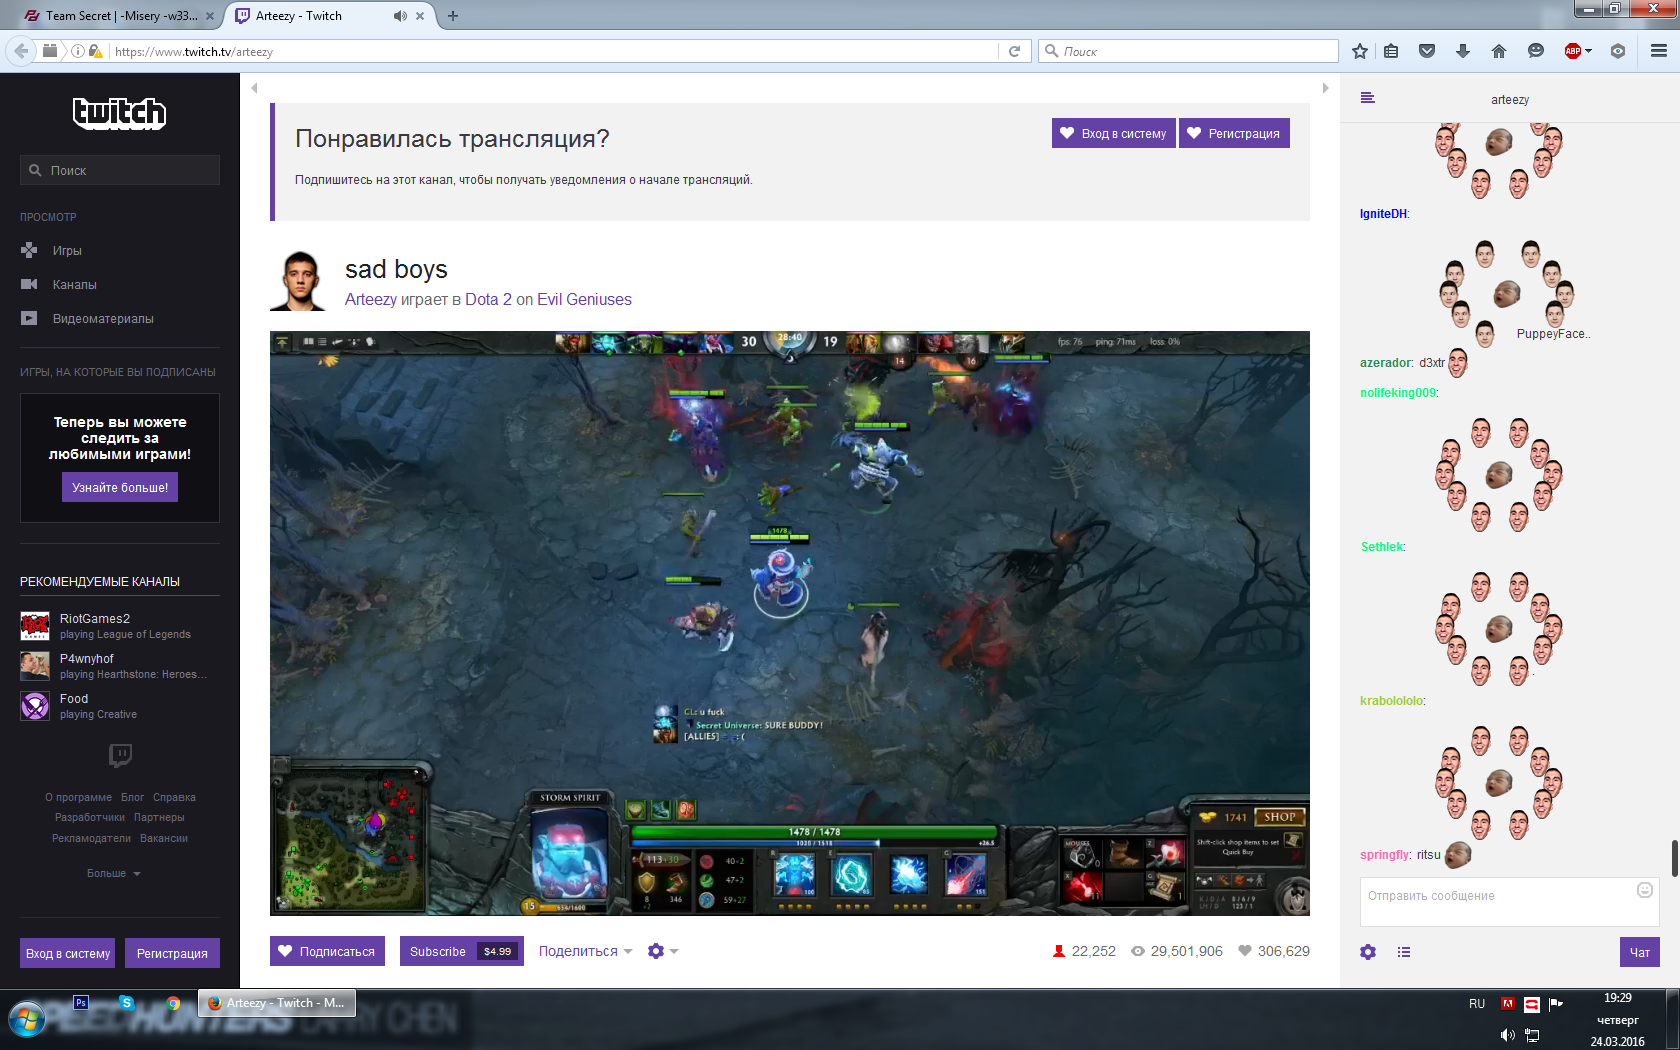
Task: Mute the Arteezy tab audio
Action: point(400,16)
